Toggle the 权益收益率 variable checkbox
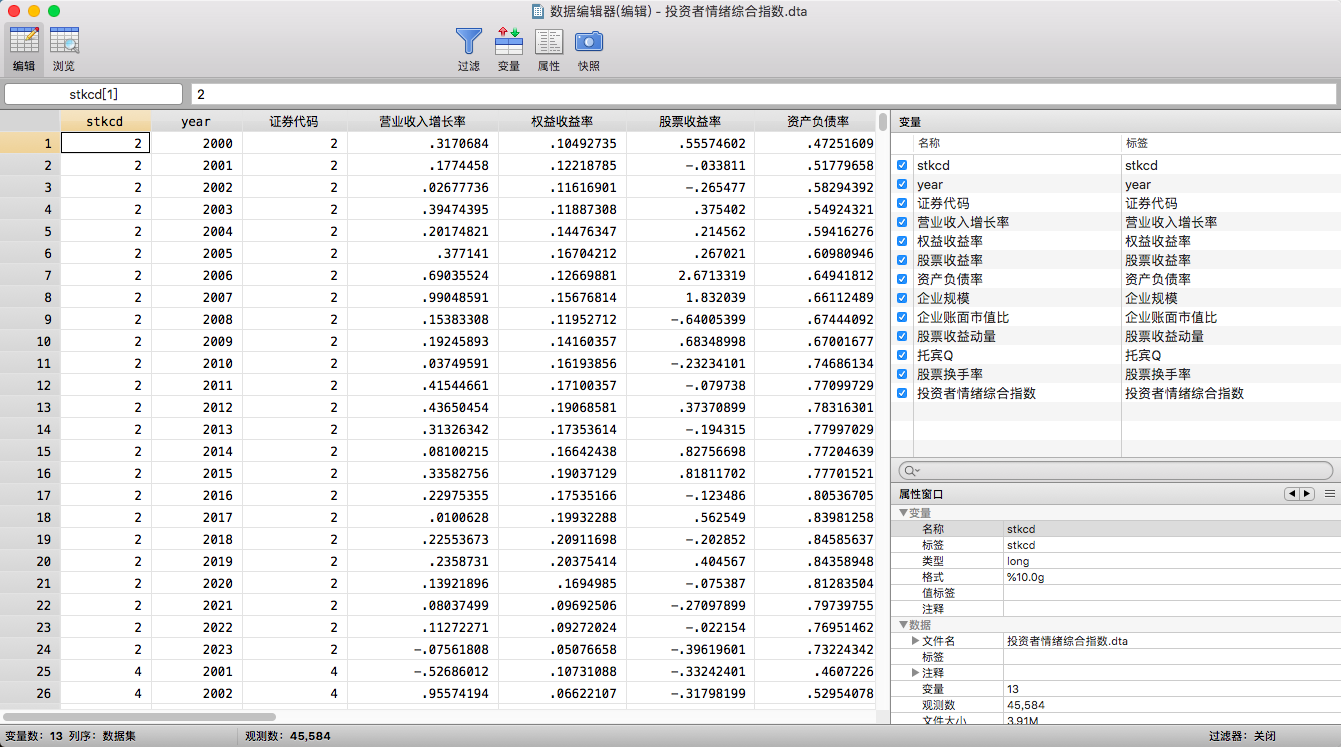 click(x=903, y=242)
